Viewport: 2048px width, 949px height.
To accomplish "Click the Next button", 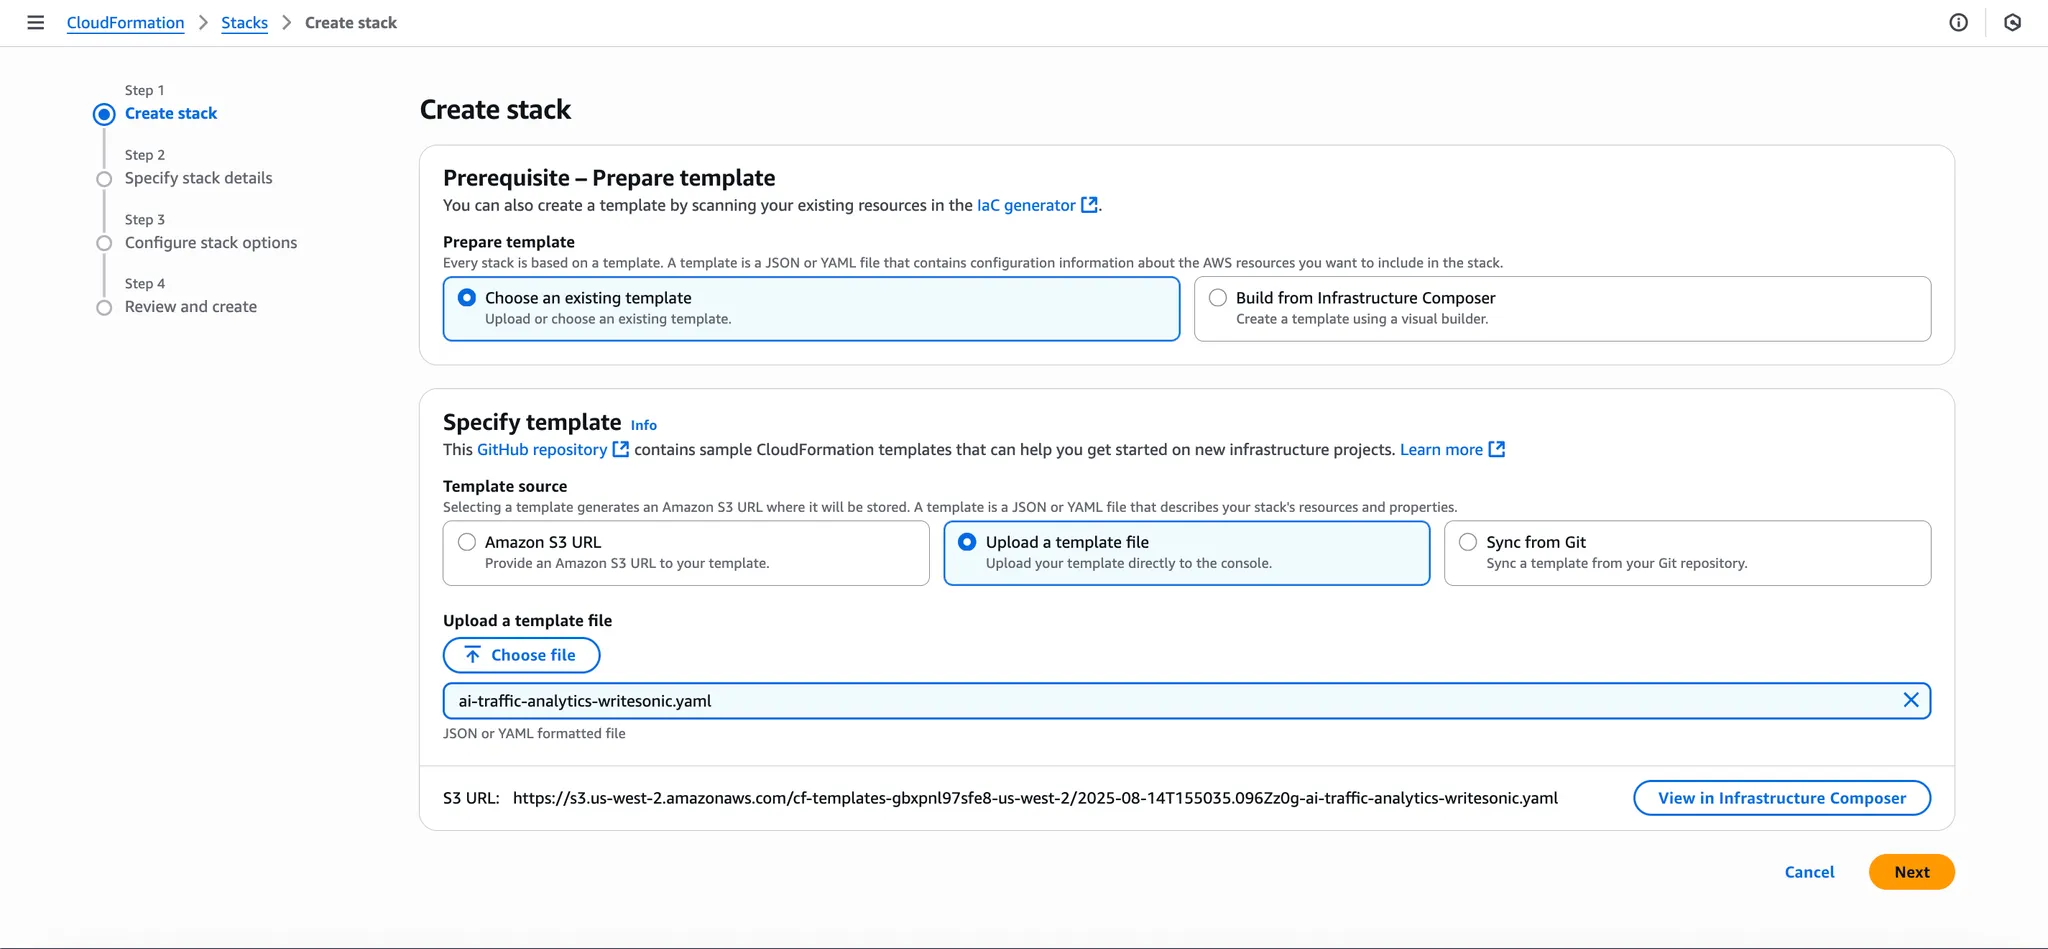I will pyautogui.click(x=1911, y=872).
